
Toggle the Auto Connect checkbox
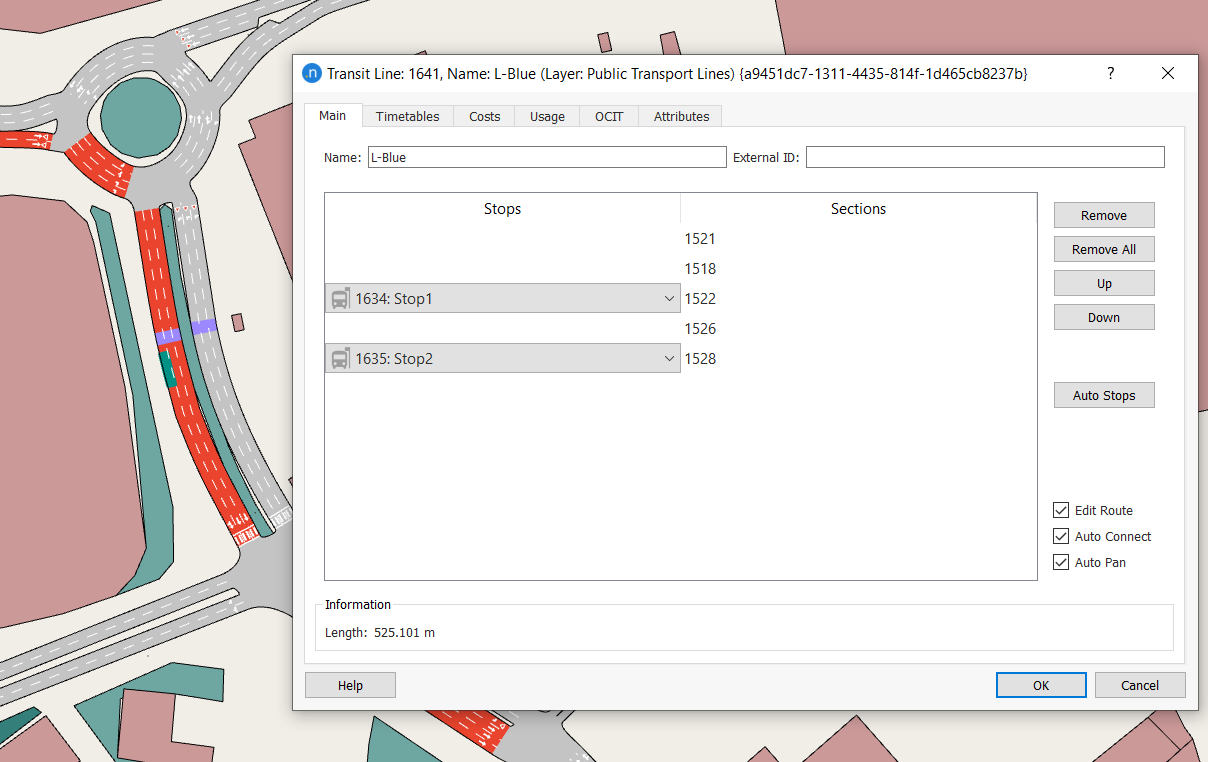(x=1060, y=536)
